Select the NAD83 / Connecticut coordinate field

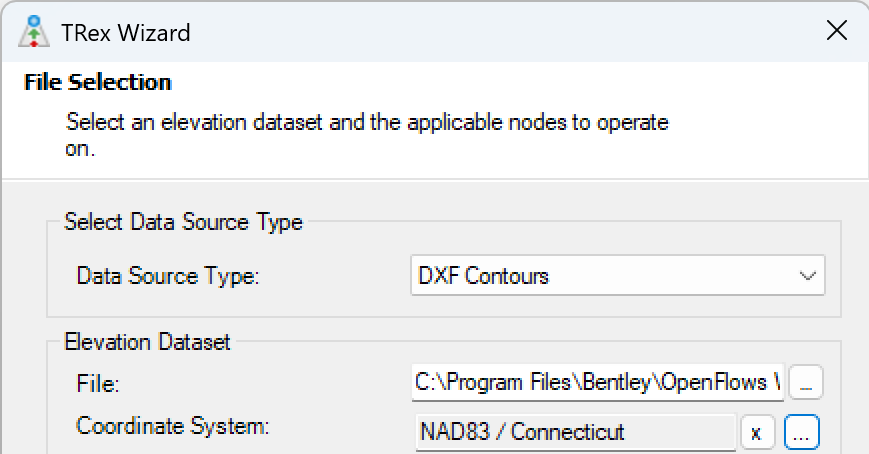pos(575,432)
